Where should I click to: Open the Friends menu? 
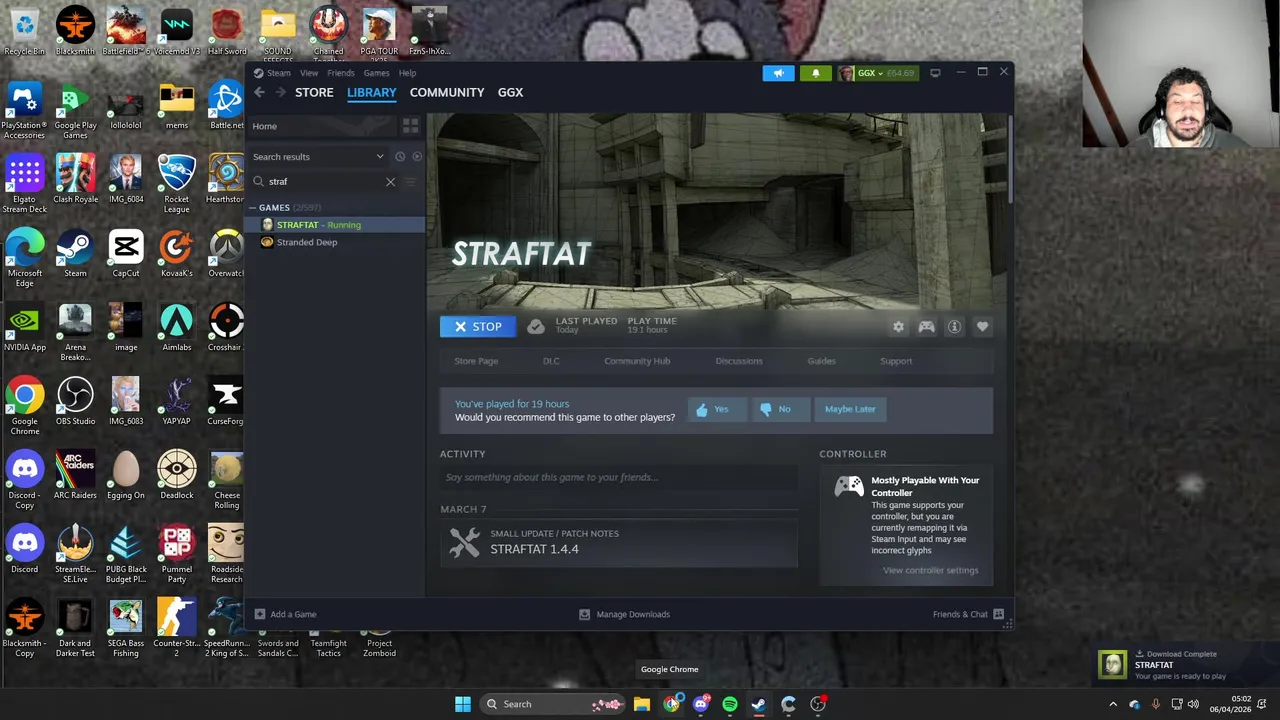(x=340, y=73)
